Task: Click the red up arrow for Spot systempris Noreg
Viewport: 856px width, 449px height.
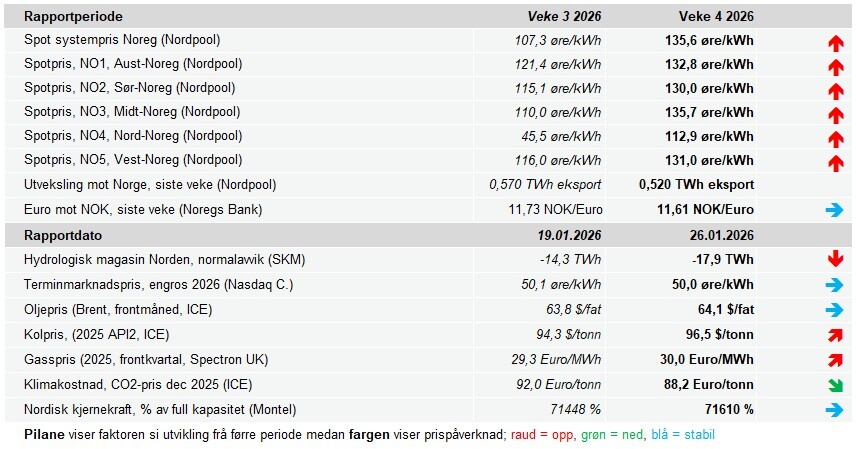Action: (835, 42)
